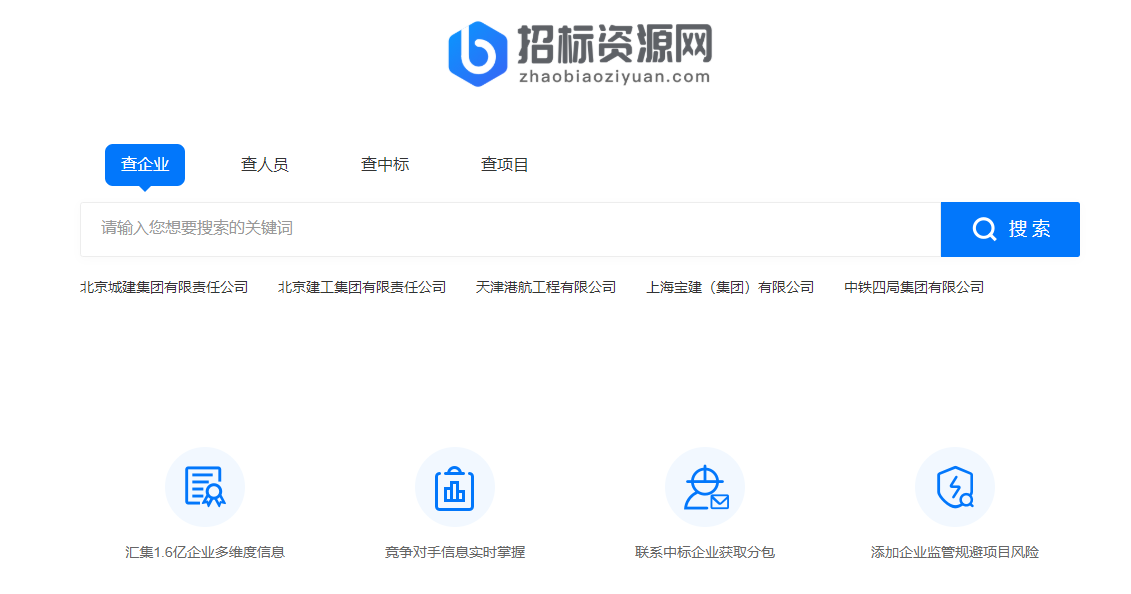Click the text 竞争对手信息实时掌握
This screenshot has height=594, width=1131.
454,552
